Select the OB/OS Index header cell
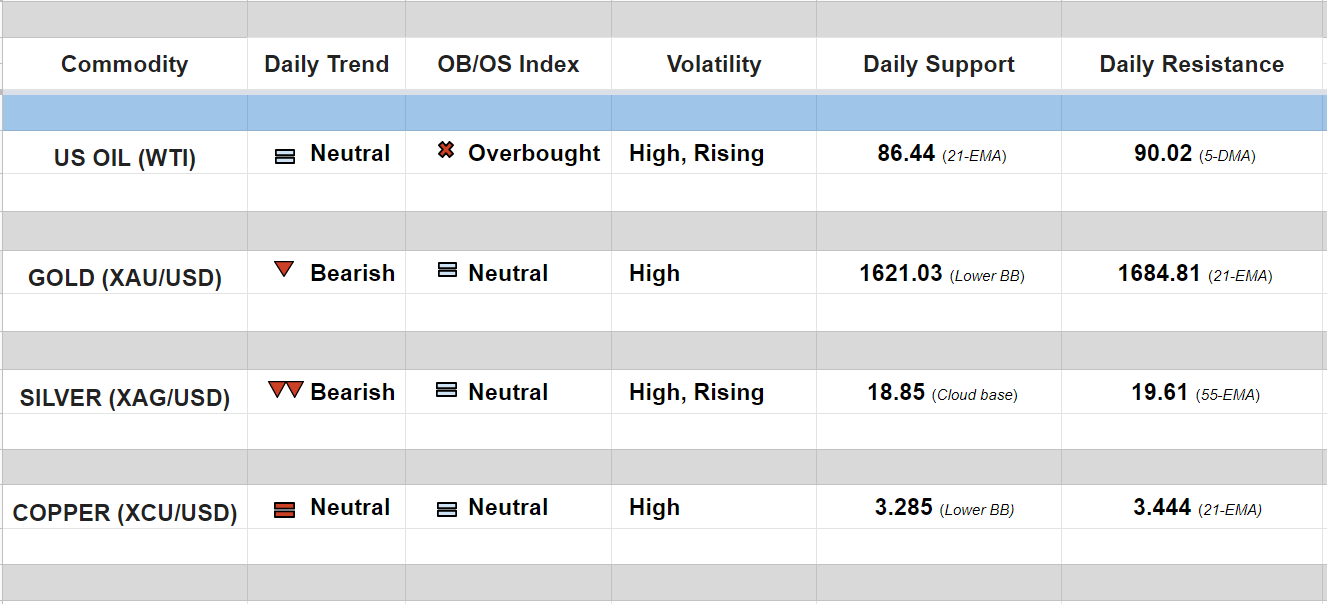The image size is (1327, 604). click(x=508, y=64)
